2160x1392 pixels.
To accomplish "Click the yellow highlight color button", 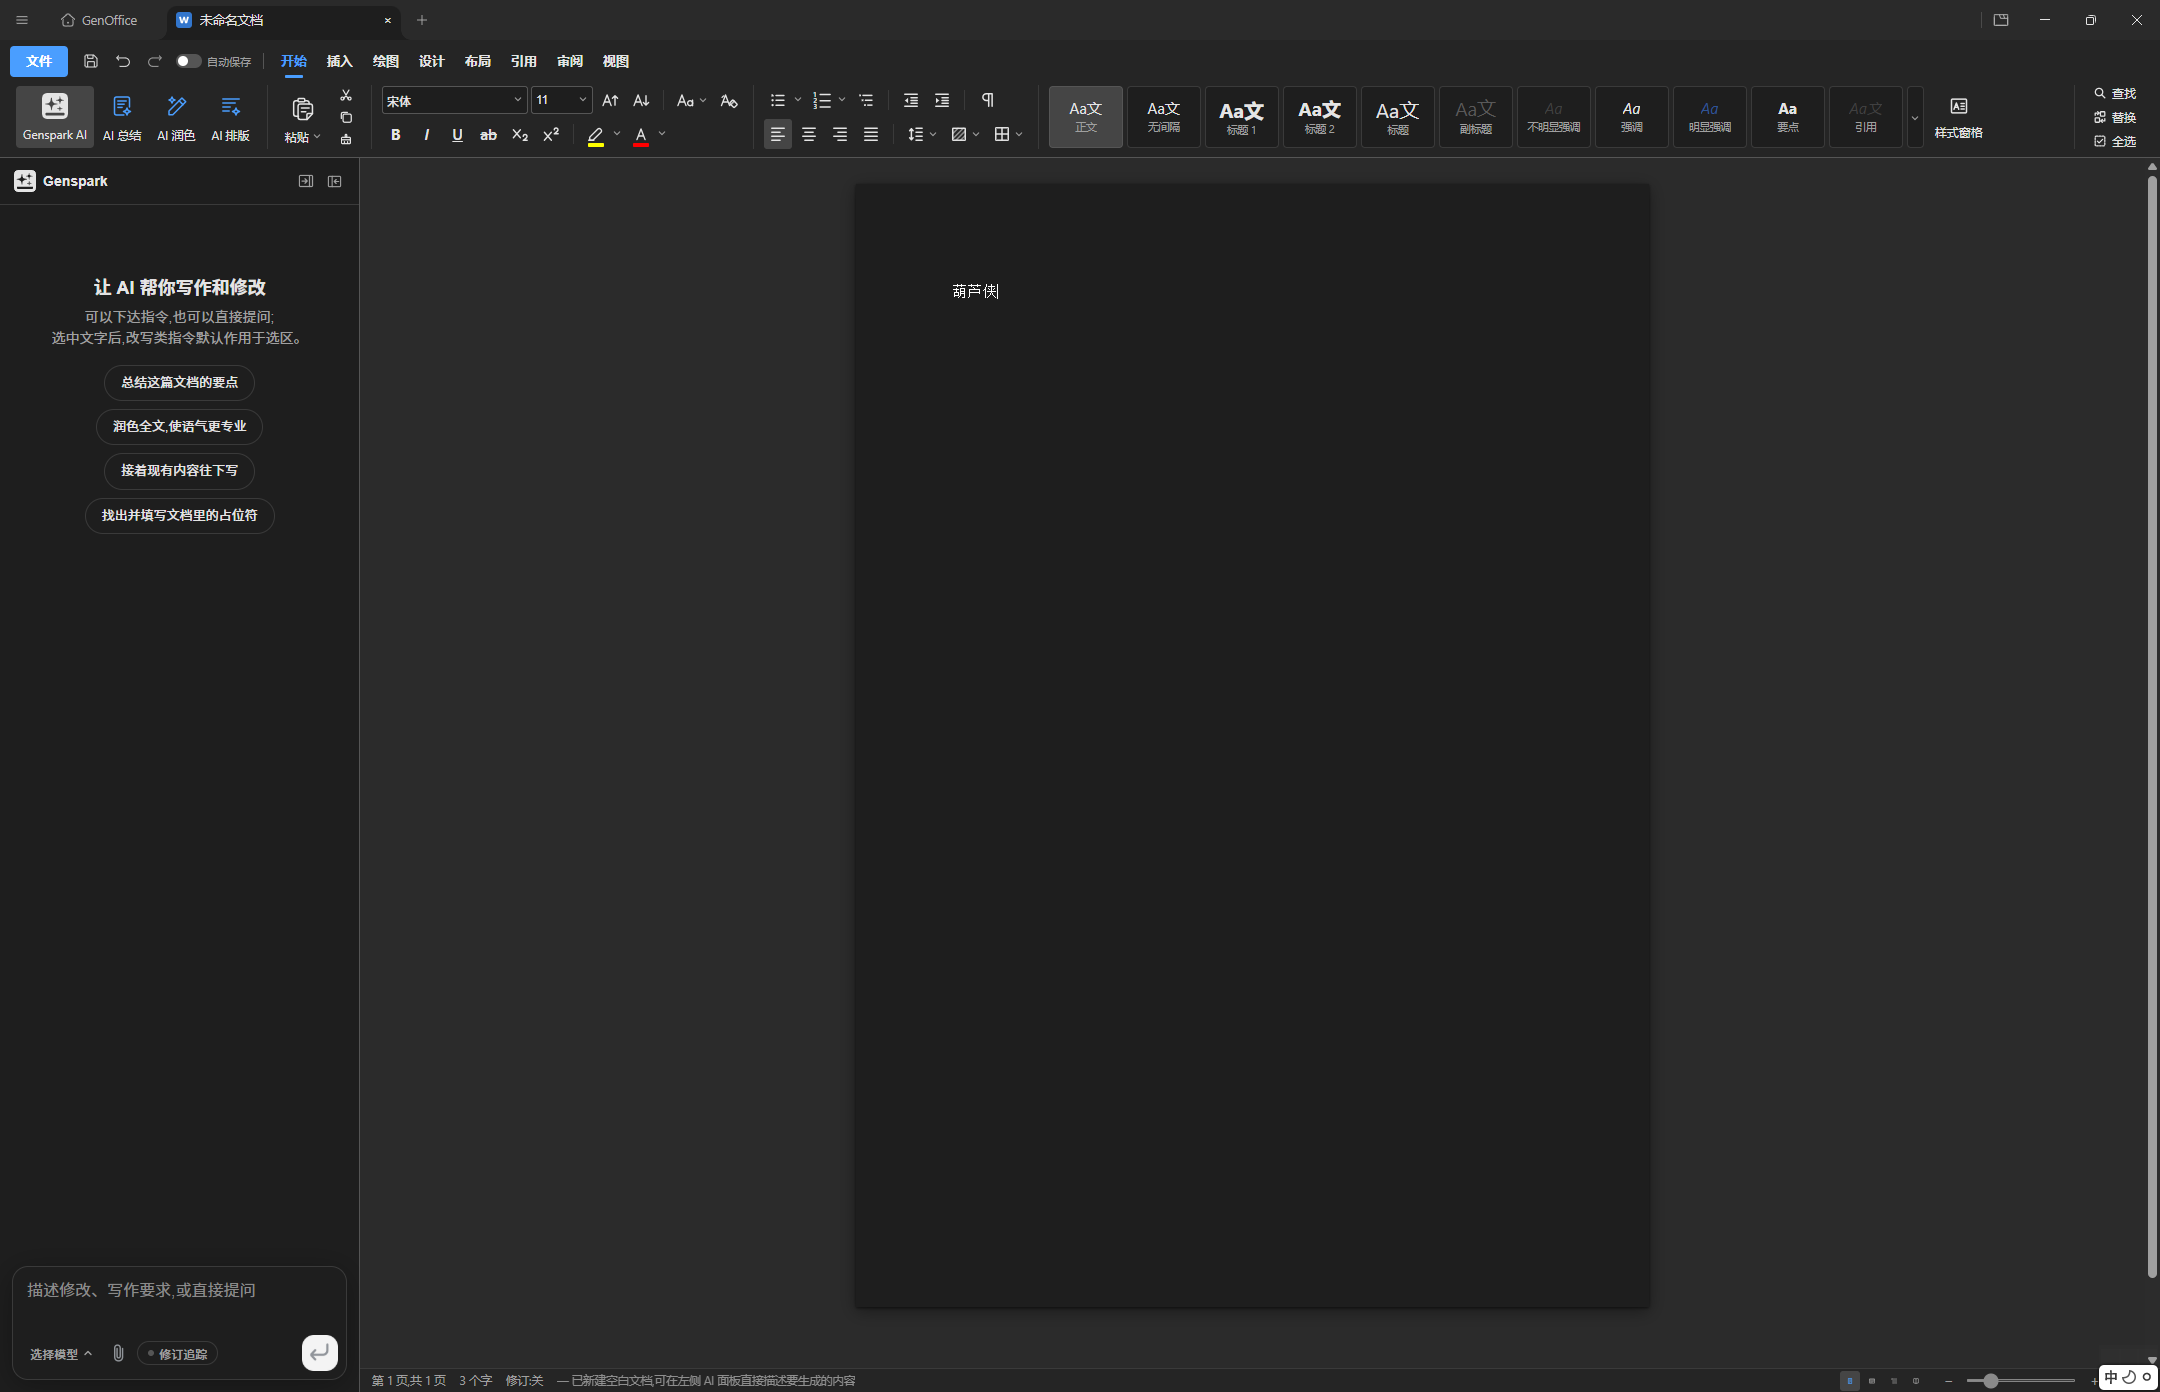I will pyautogui.click(x=596, y=135).
